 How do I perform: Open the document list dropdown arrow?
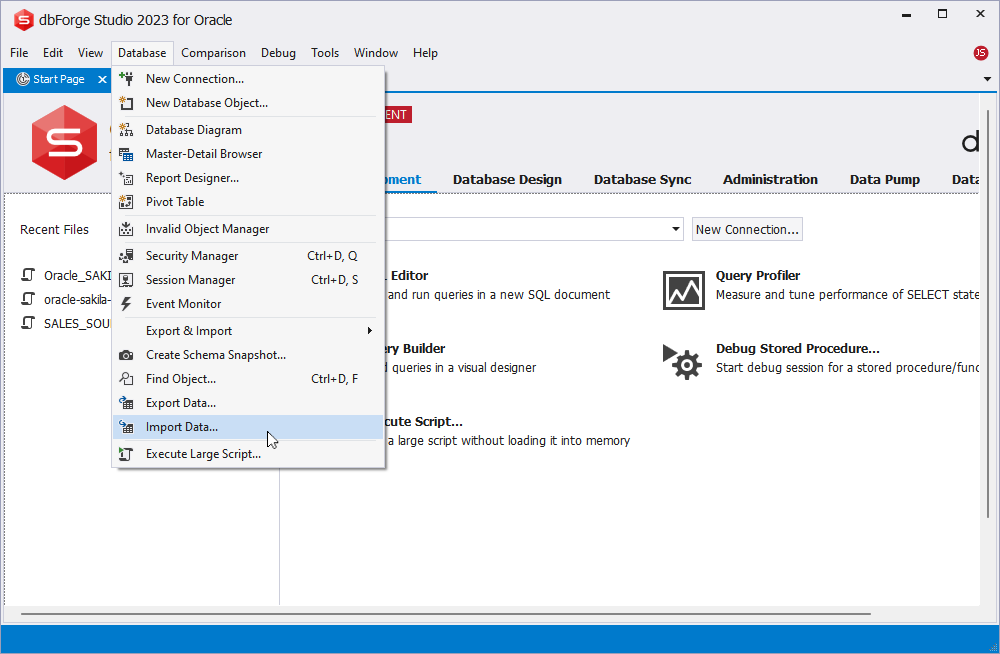[x=988, y=79]
